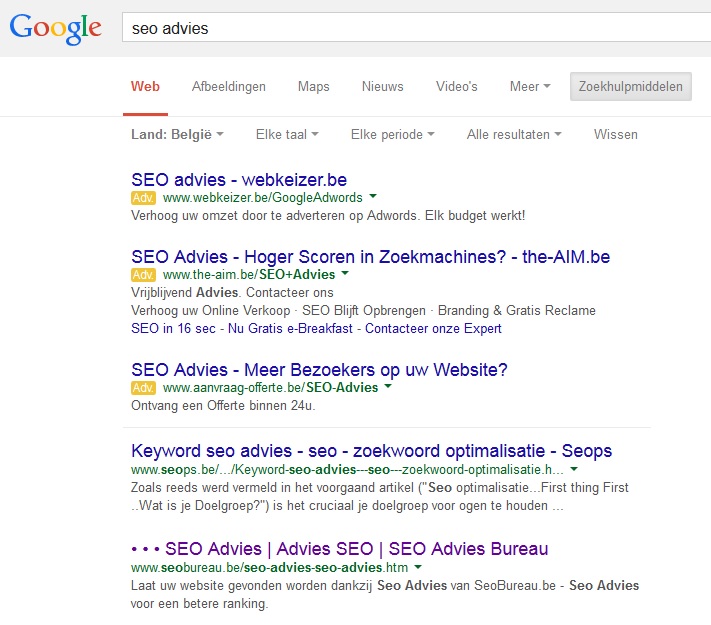Expand the Elke periode filter
The height and width of the screenshot is (625, 711).
(393, 135)
